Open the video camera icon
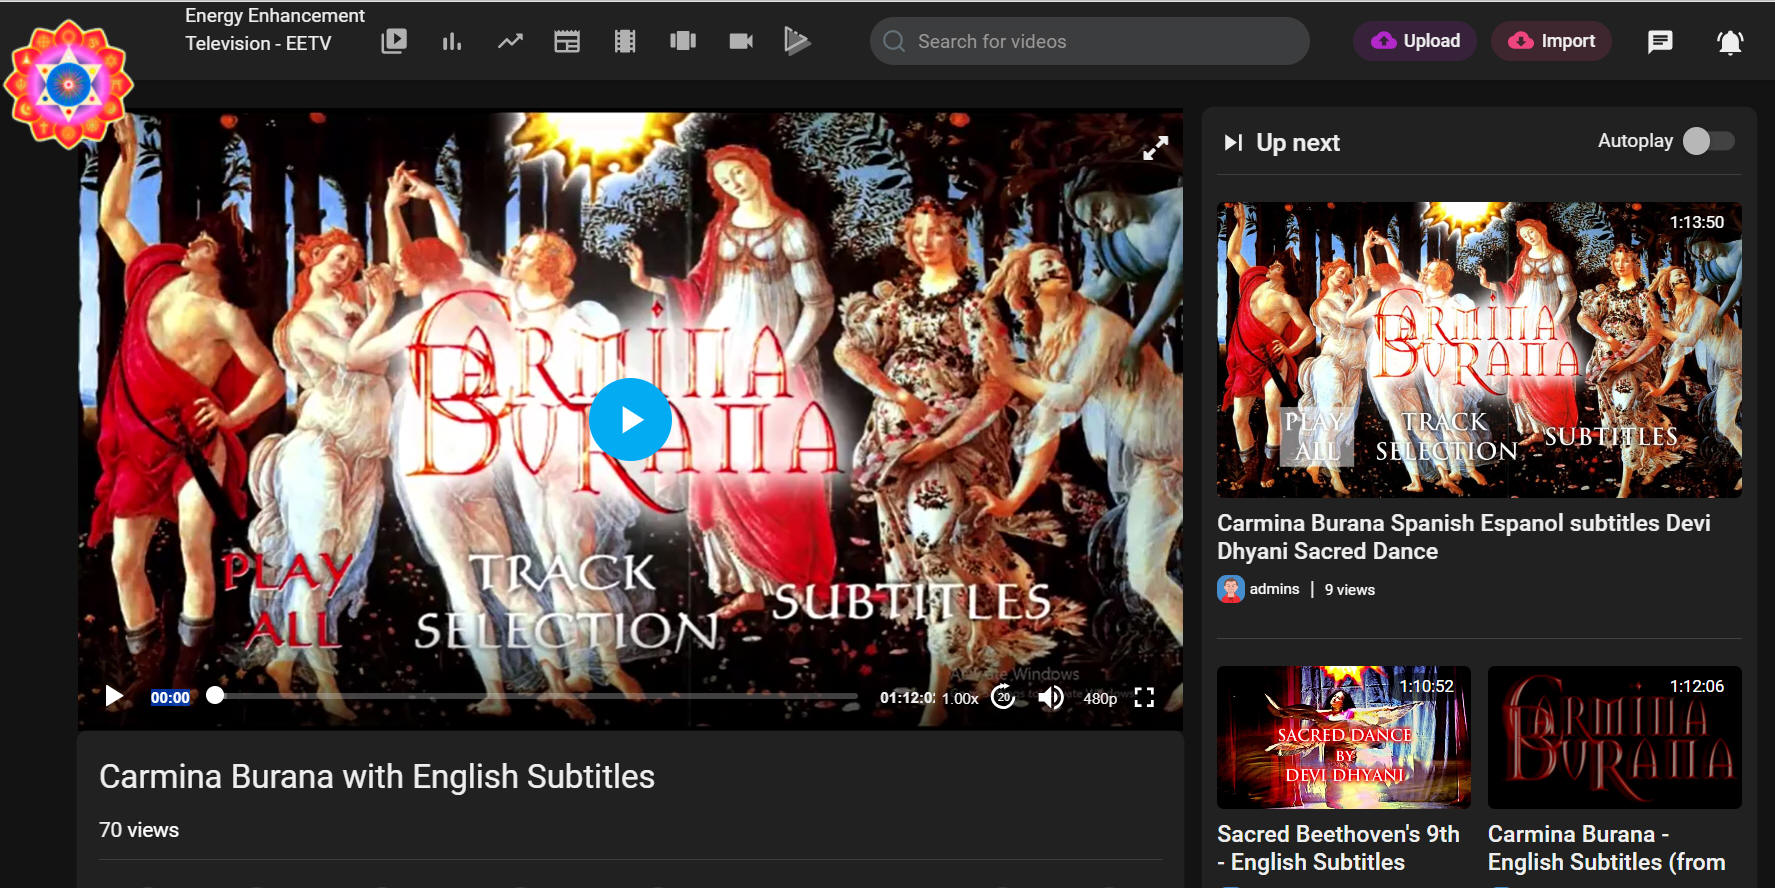1775x888 pixels. click(x=741, y=41)
